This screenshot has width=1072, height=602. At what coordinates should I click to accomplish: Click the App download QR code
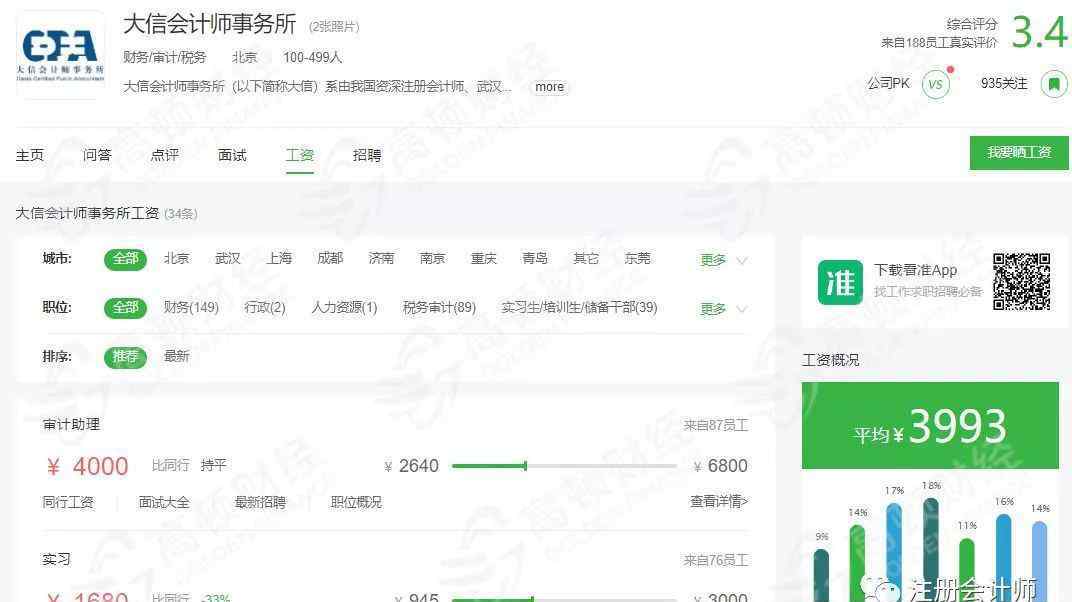point(1021,282)
